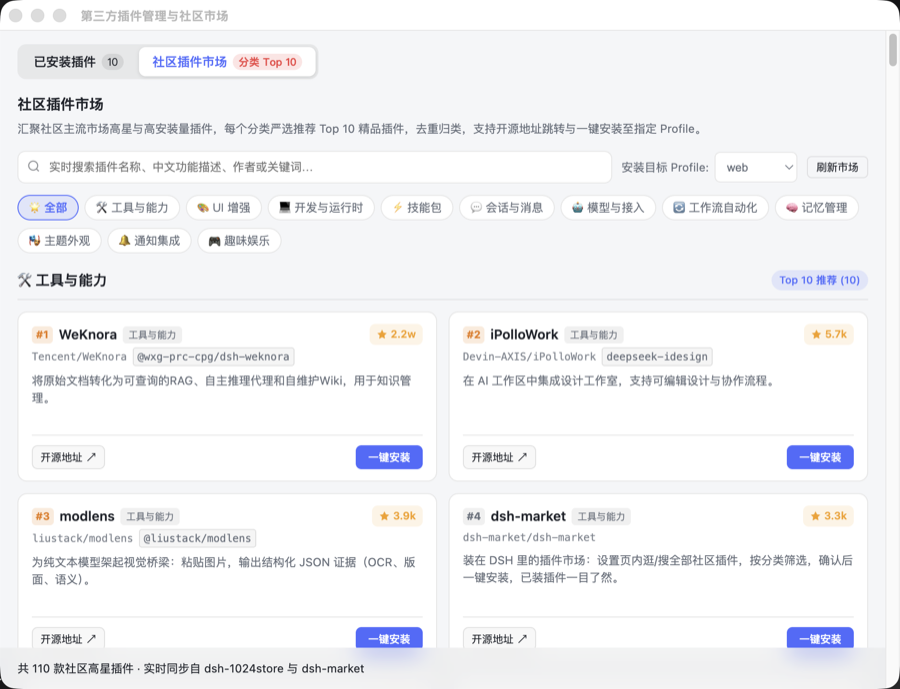
Task: Install iPolloWork with 一键安装
Action: point(820,457)
